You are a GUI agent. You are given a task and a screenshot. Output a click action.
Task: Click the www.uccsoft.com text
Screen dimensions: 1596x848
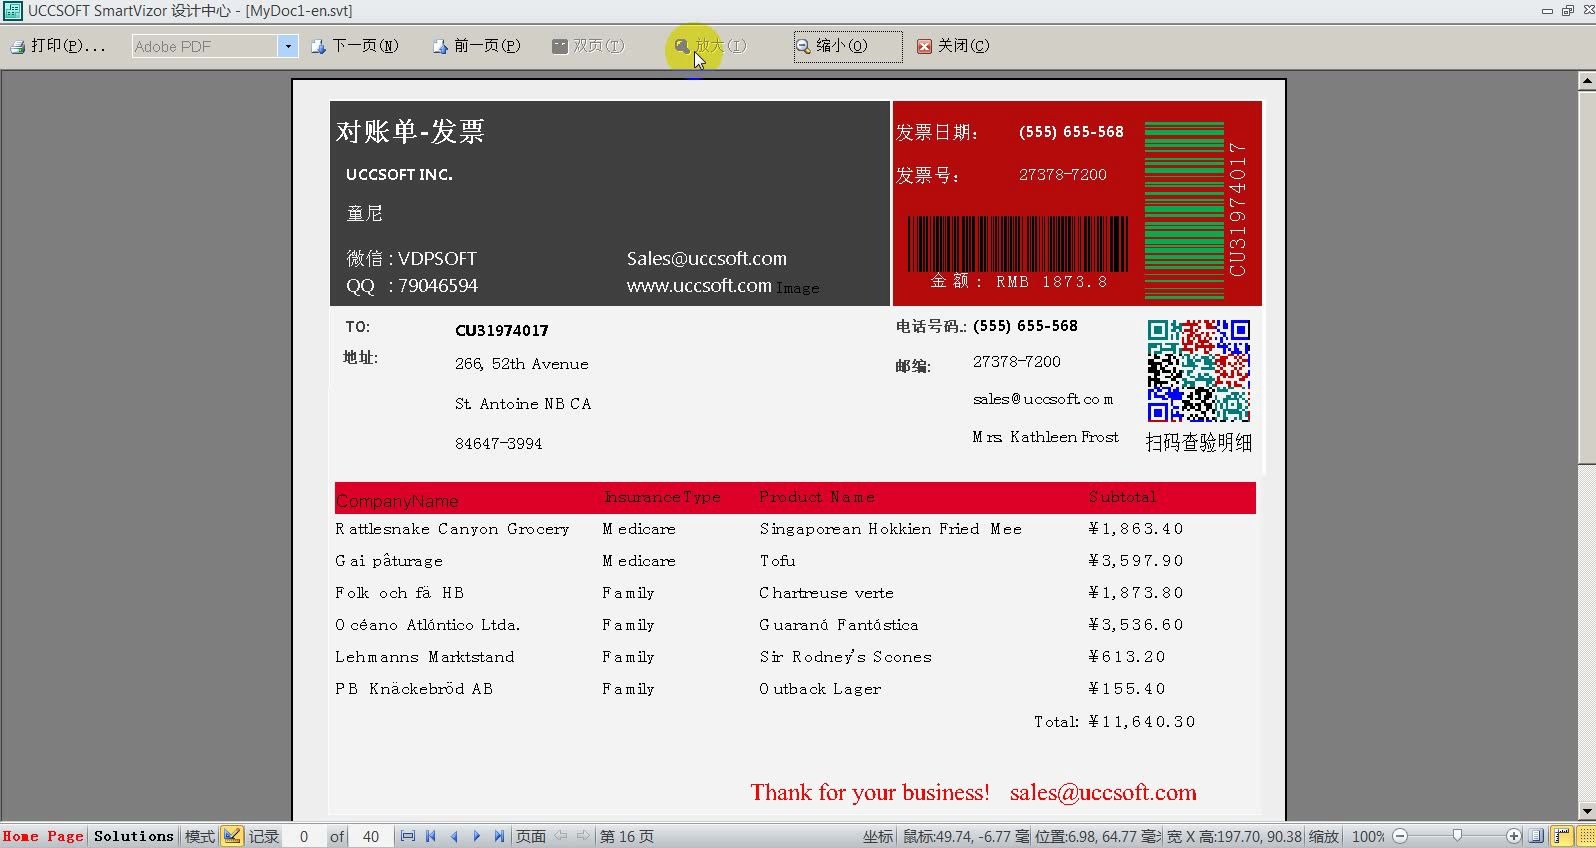[x=699, y=285]
